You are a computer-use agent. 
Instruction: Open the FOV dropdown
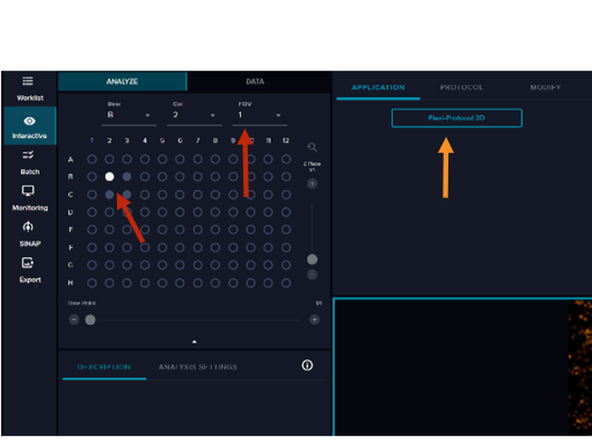coord(260,115)
